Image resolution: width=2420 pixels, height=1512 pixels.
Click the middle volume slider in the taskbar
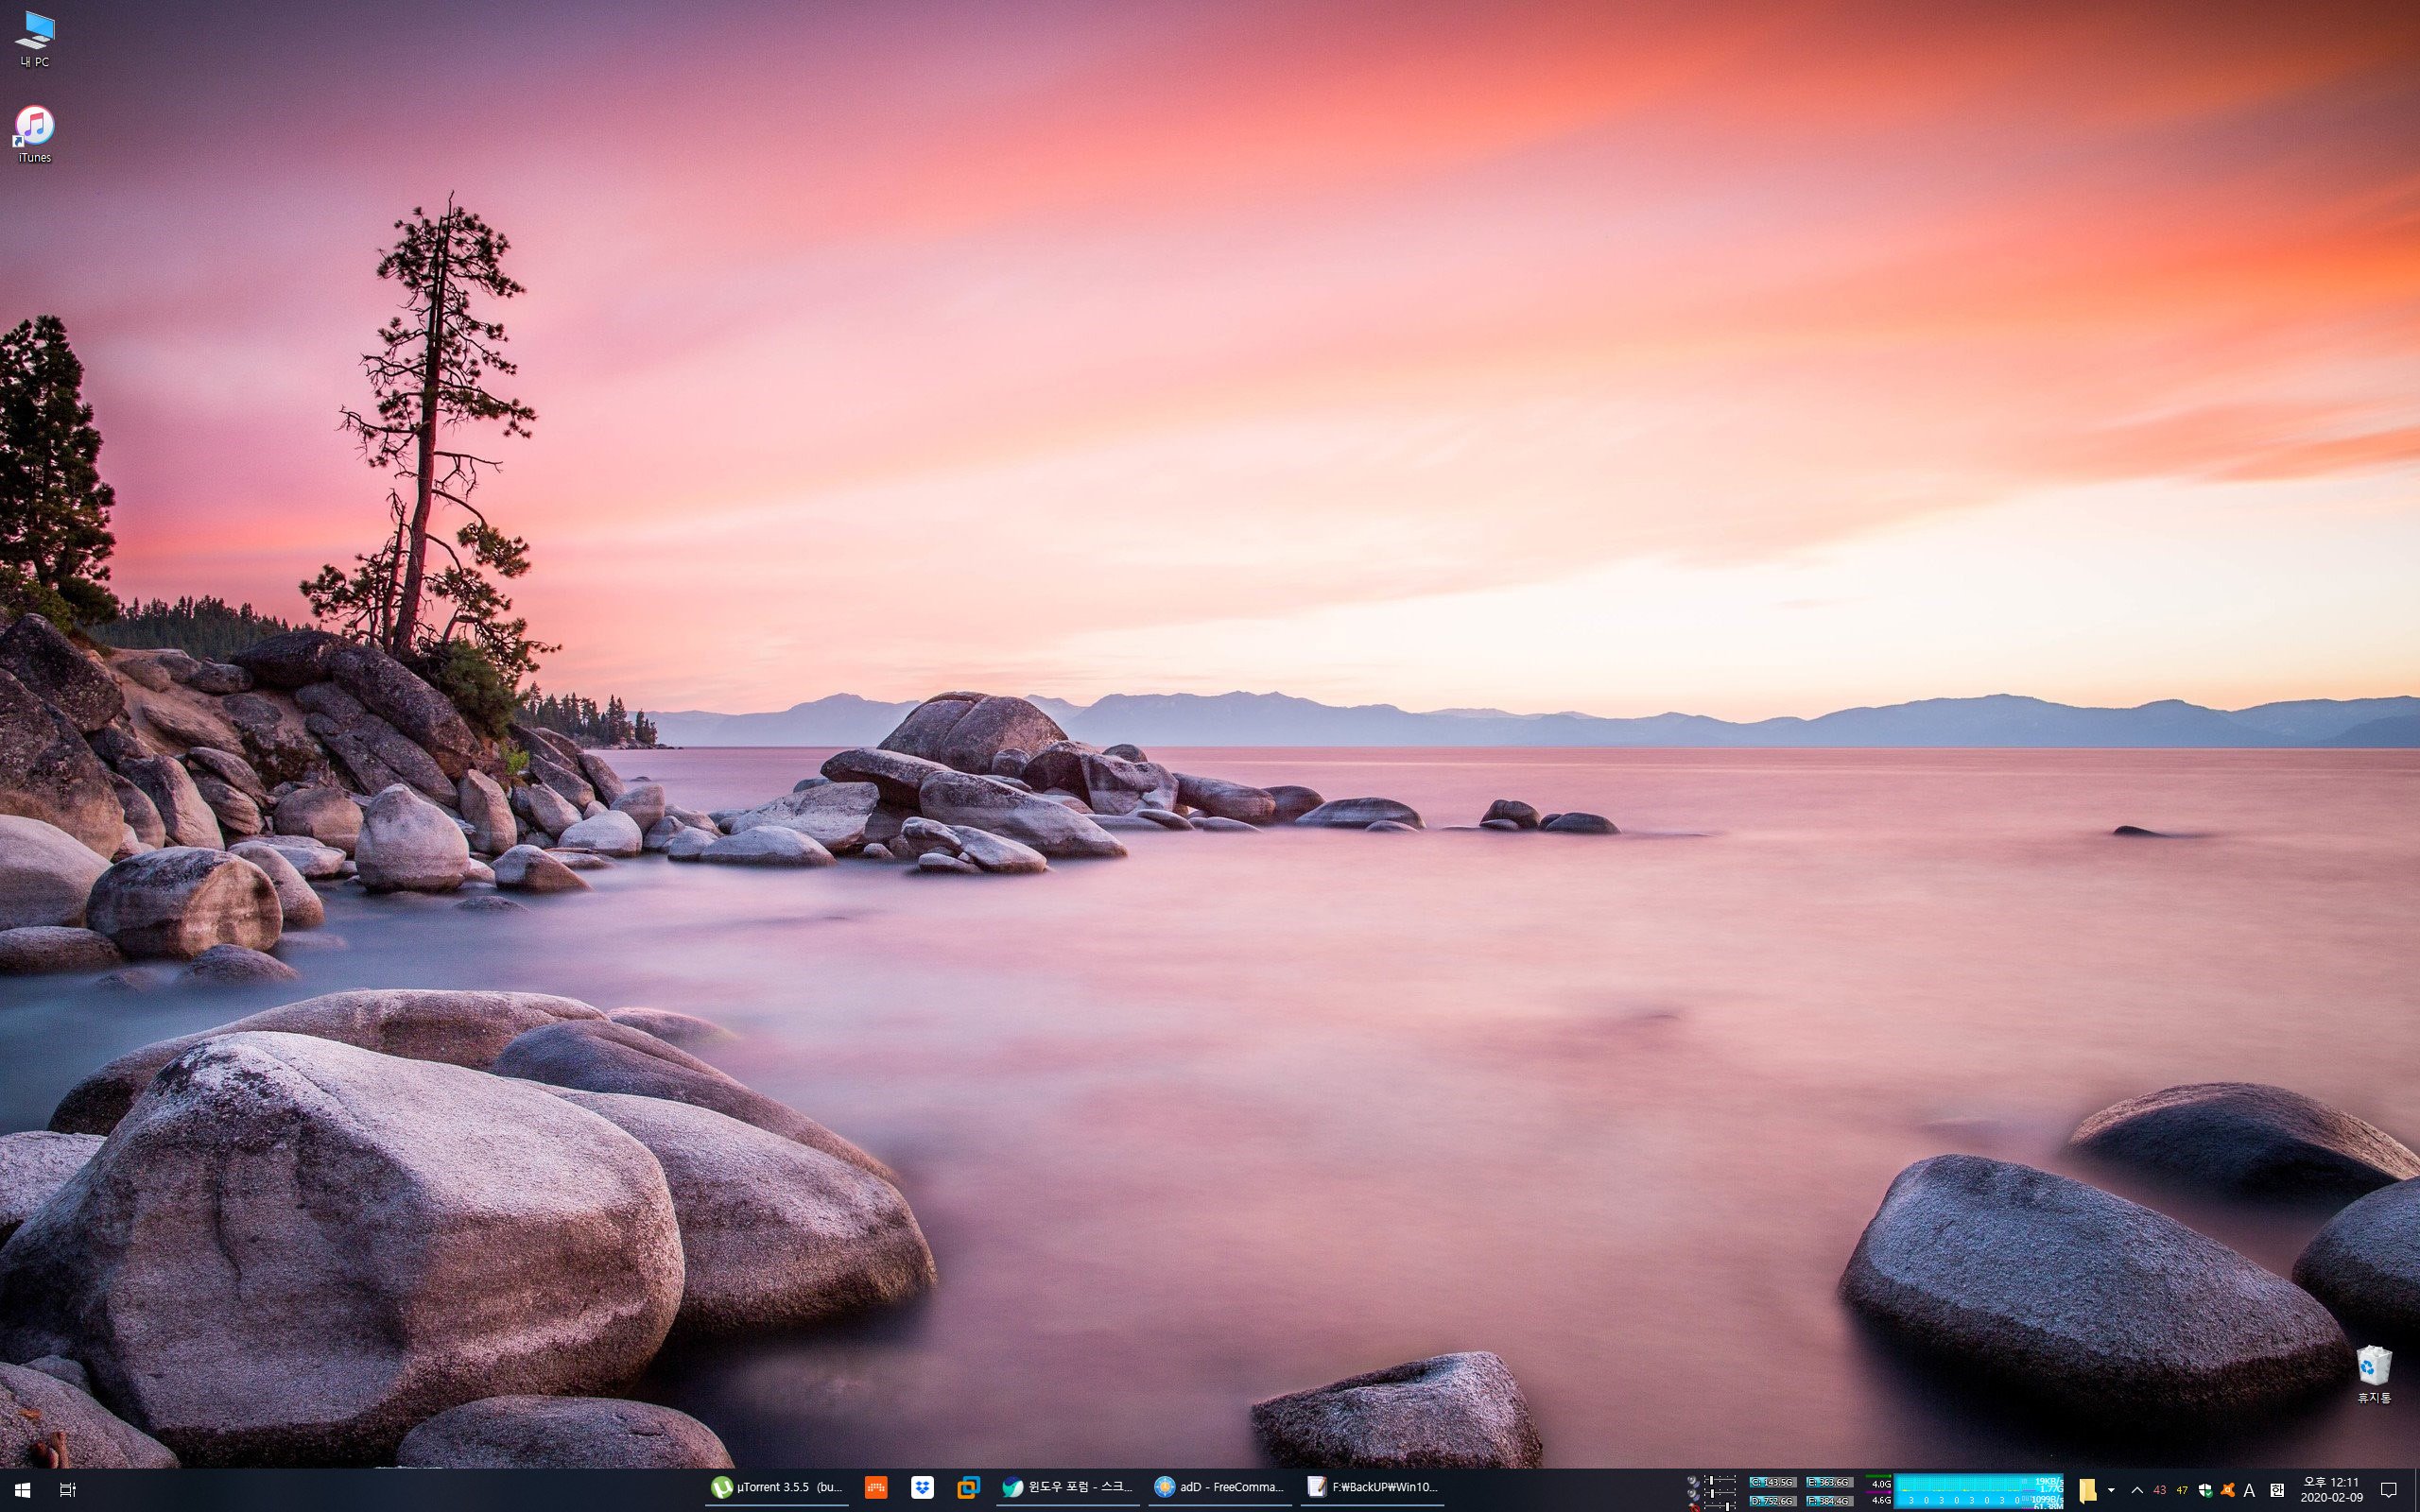click(x=1720, y=1493)
